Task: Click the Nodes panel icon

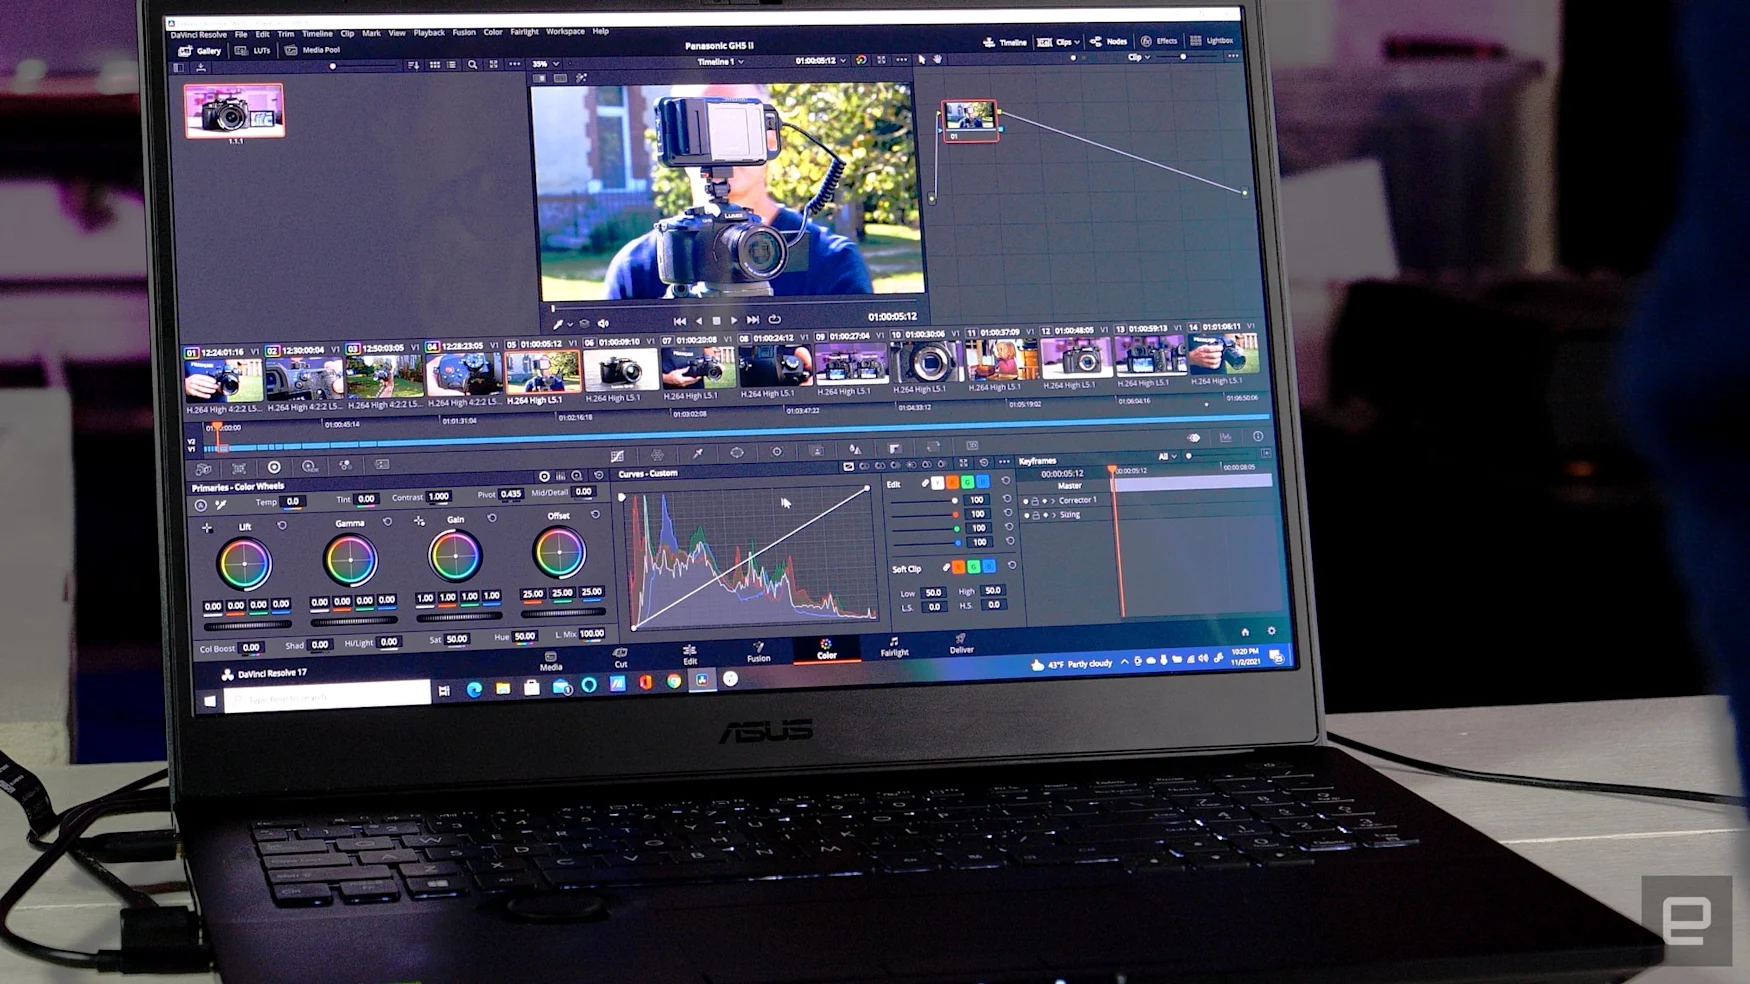Action: coord(1108,42)
